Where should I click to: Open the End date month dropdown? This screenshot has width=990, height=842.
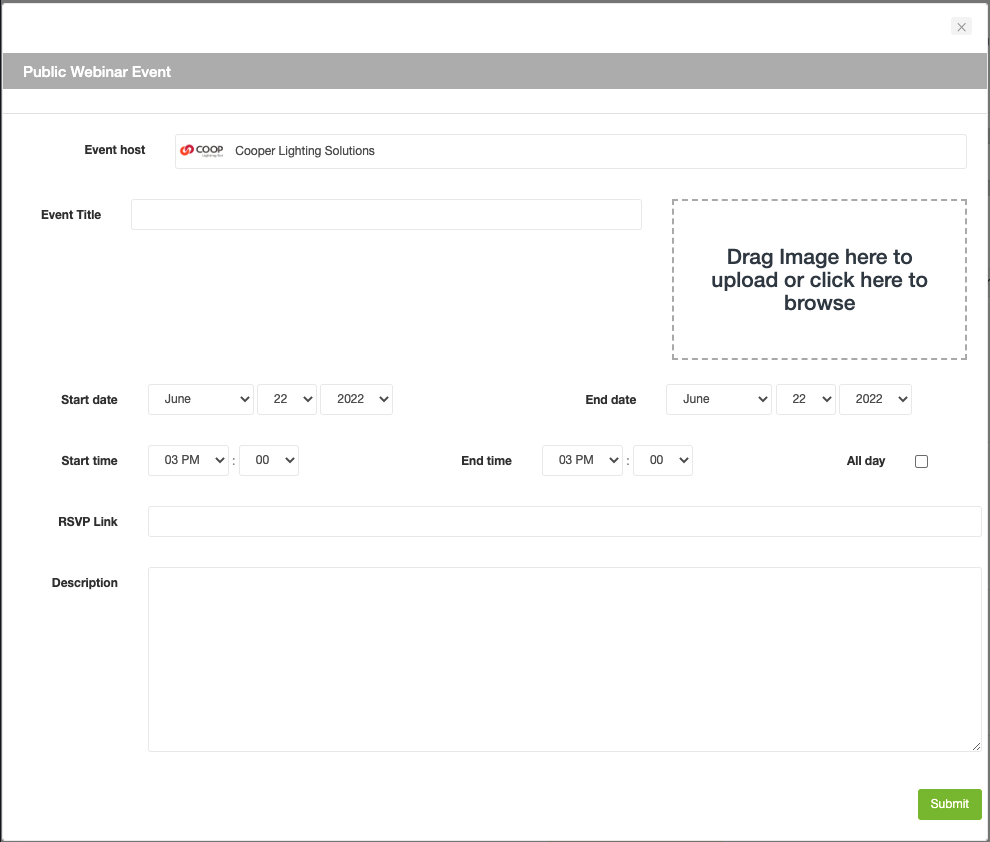tap(718, 399)
